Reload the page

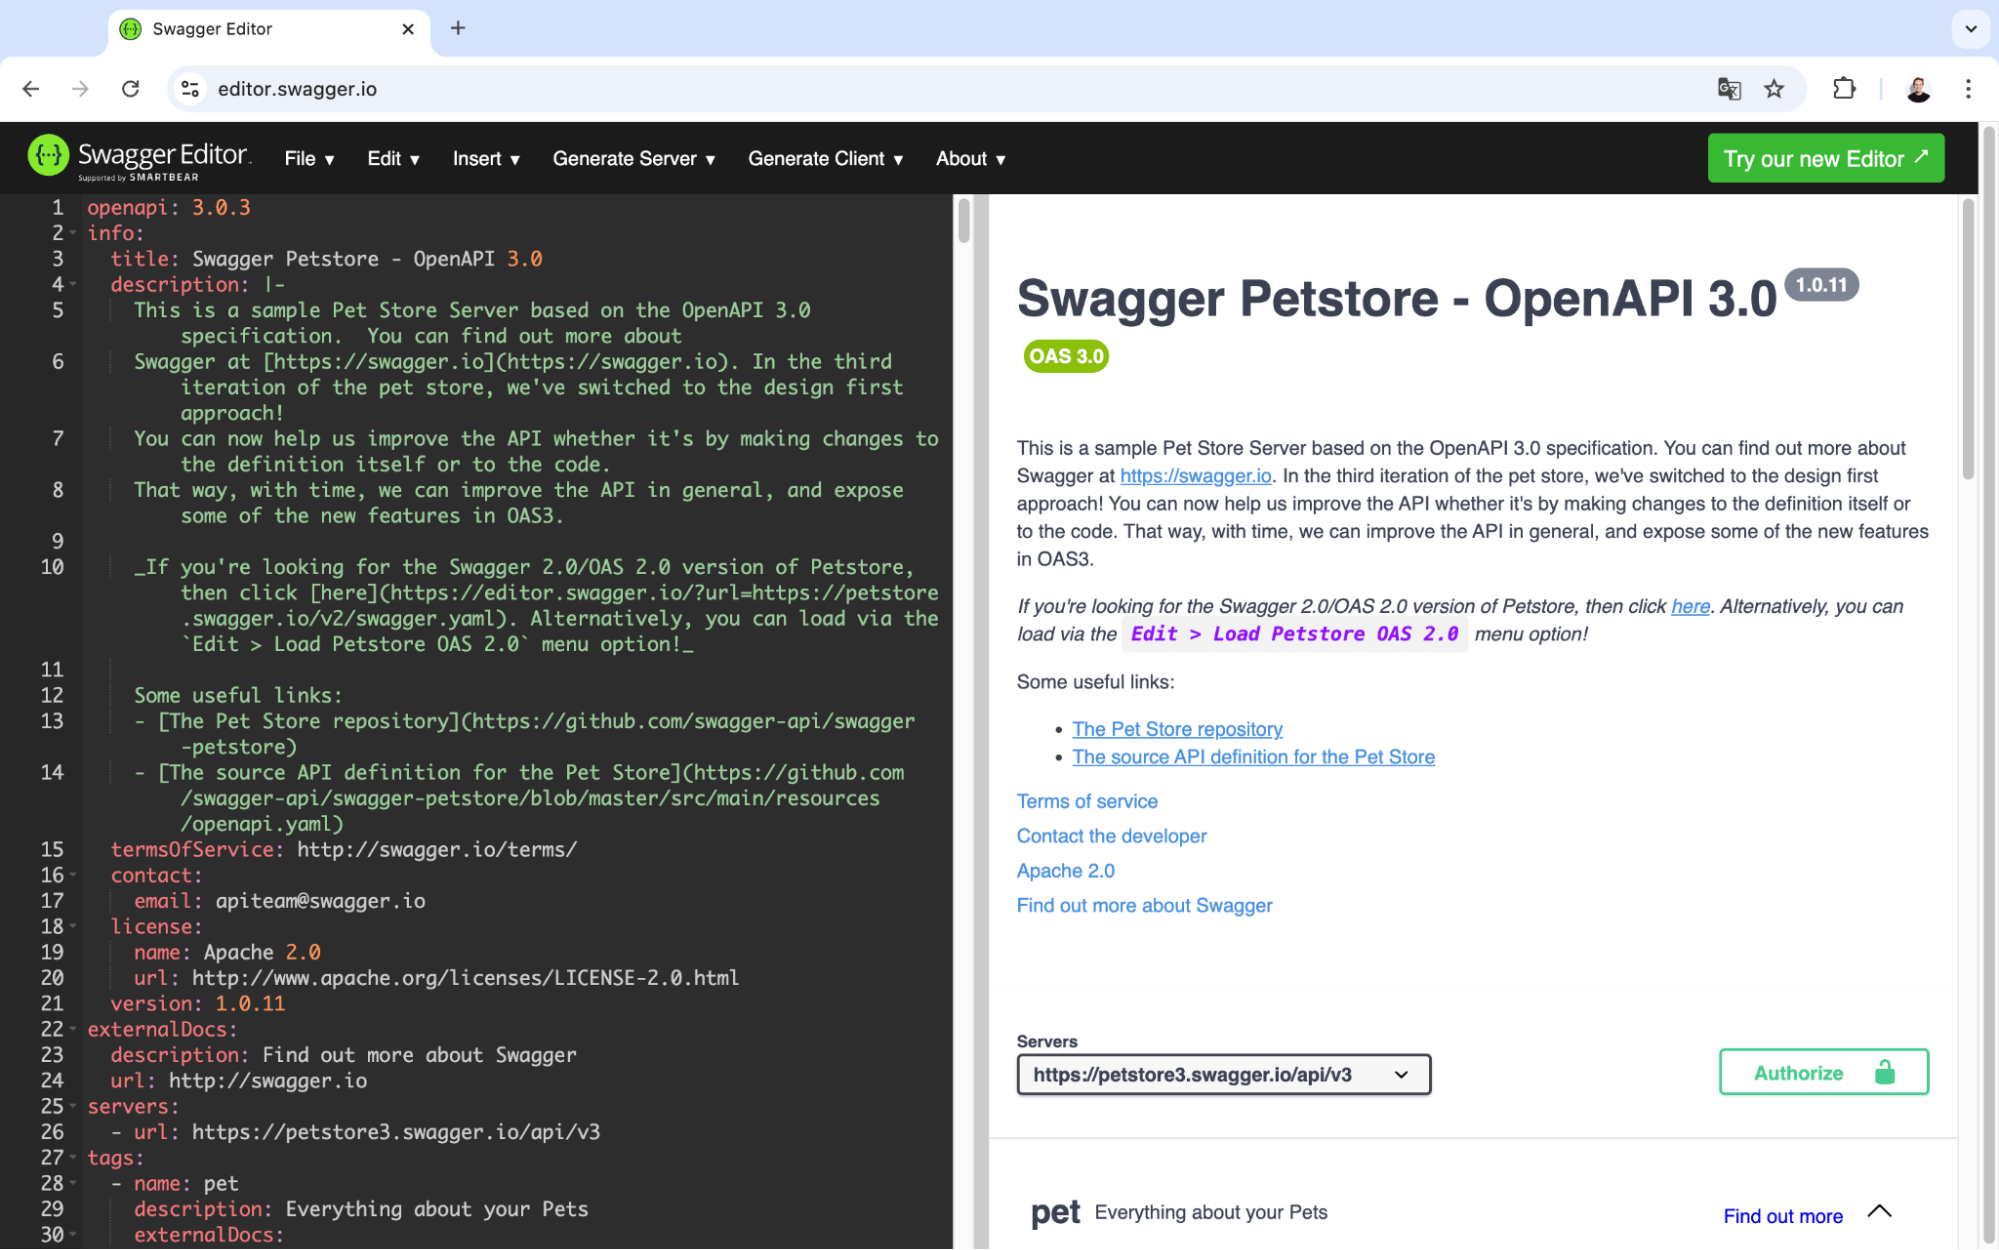[130, 89]
